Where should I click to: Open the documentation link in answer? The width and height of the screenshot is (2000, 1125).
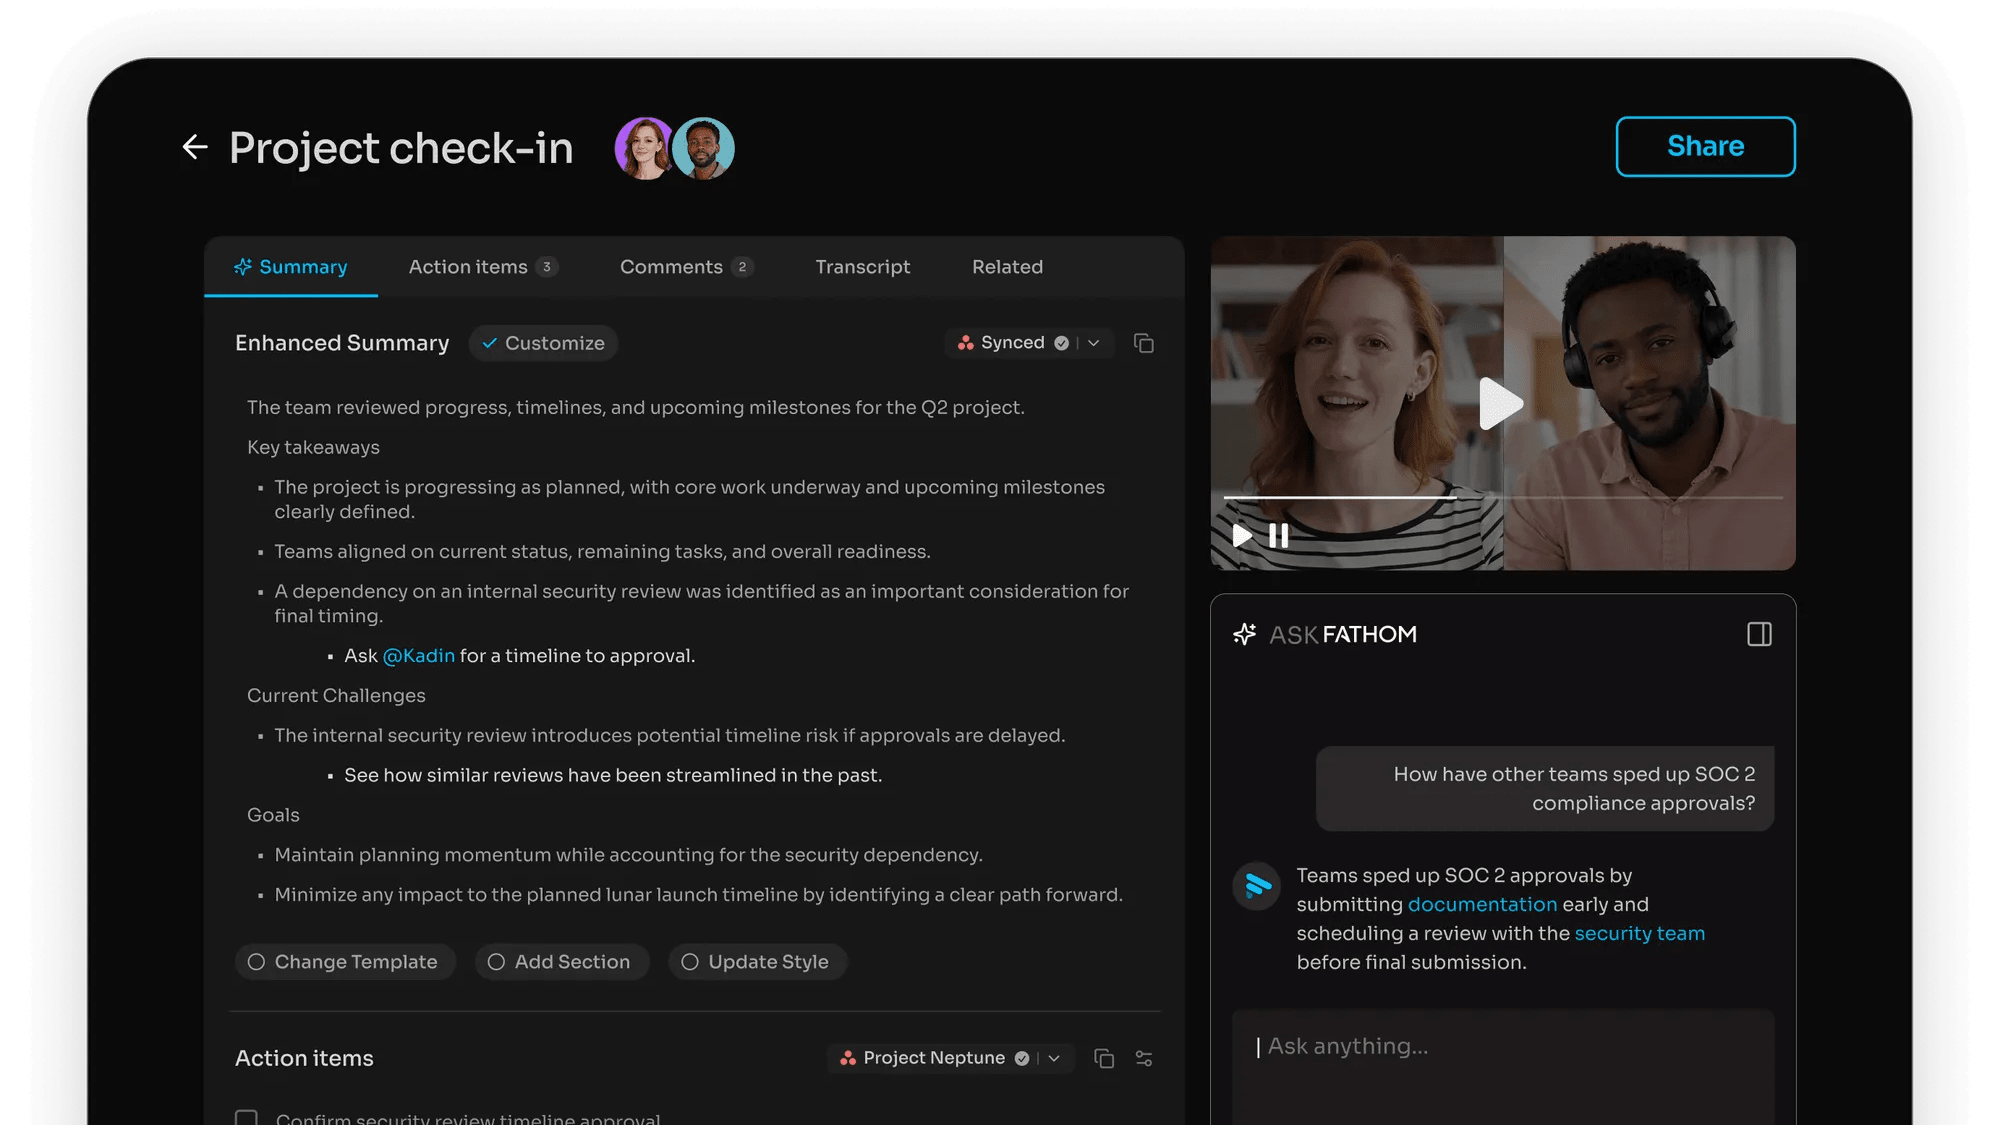tap(1482, 904)
